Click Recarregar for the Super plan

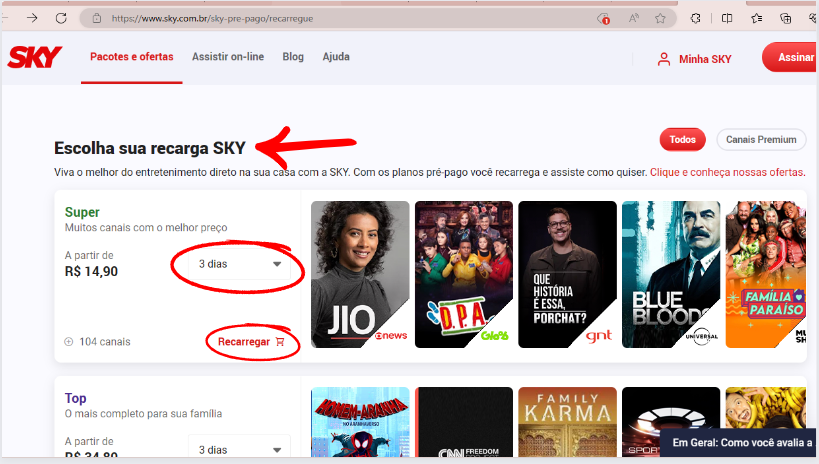click(x=251, y=342)
